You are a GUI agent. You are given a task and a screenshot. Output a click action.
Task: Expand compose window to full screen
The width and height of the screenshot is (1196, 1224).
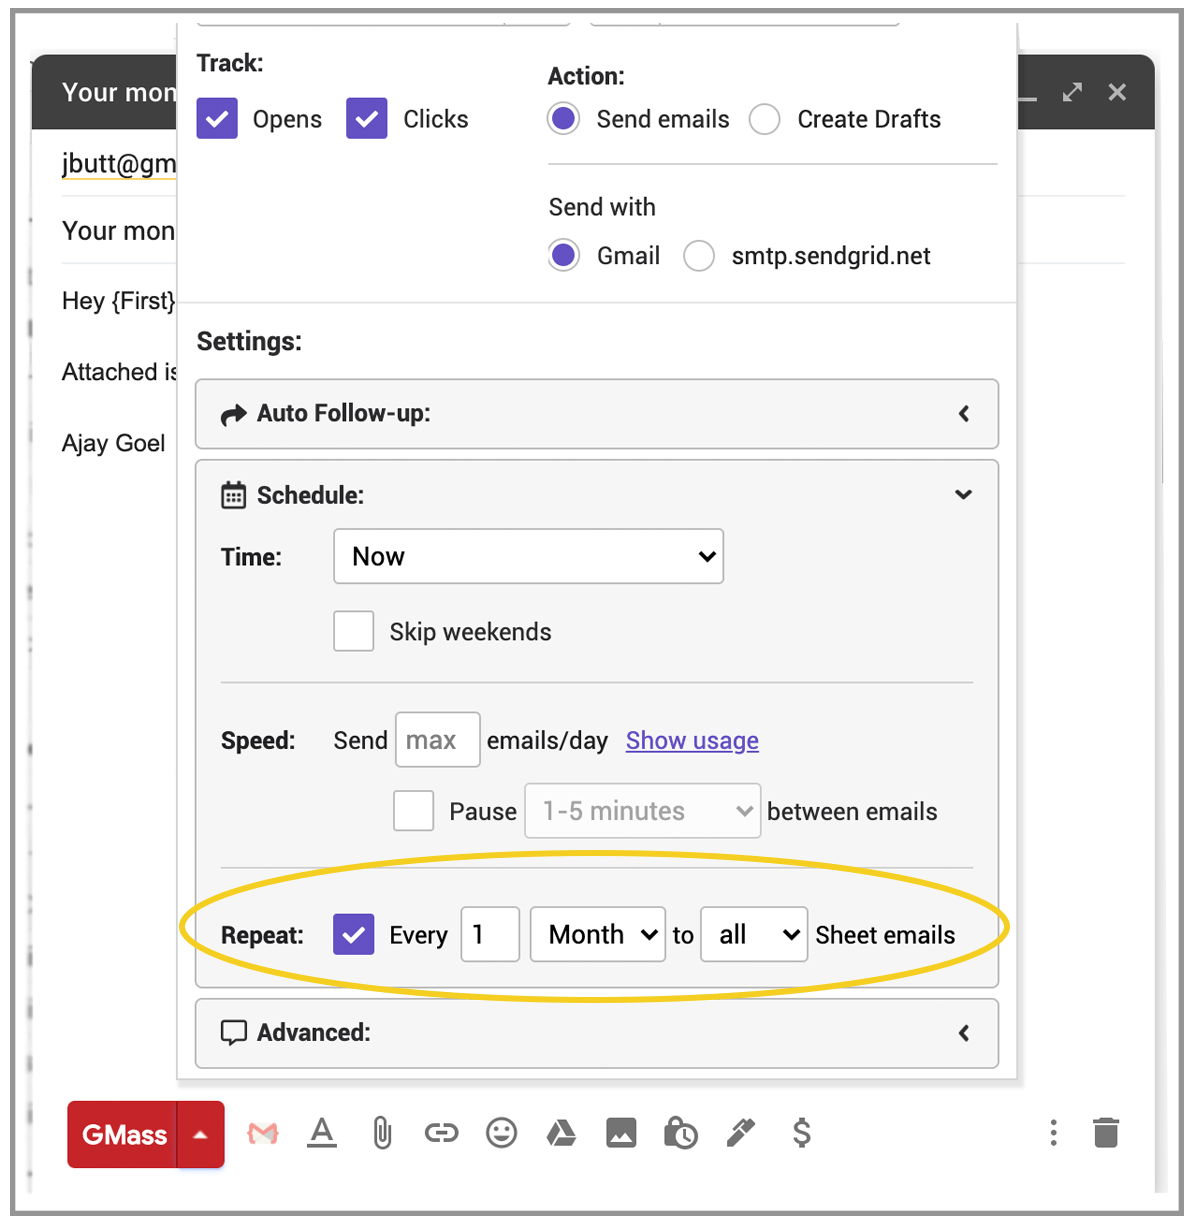(x=1072, y=92)
